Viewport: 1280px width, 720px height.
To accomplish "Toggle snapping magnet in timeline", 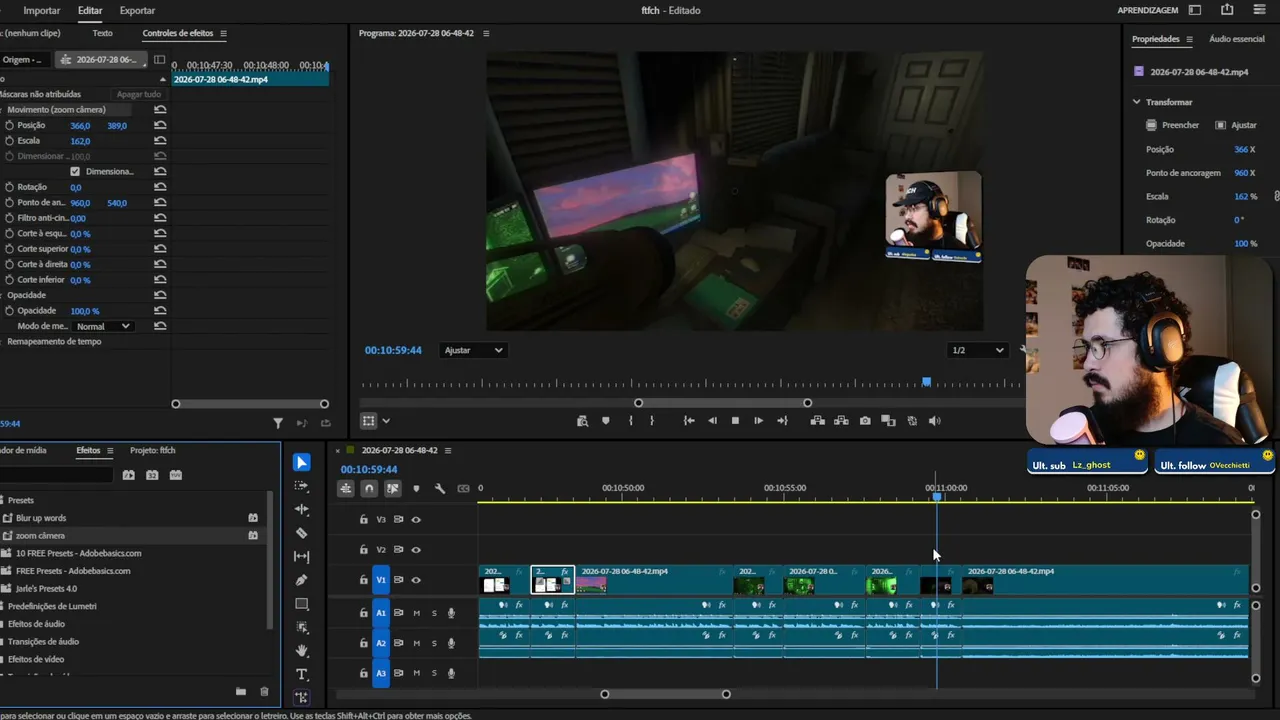I will pos(369,489).
